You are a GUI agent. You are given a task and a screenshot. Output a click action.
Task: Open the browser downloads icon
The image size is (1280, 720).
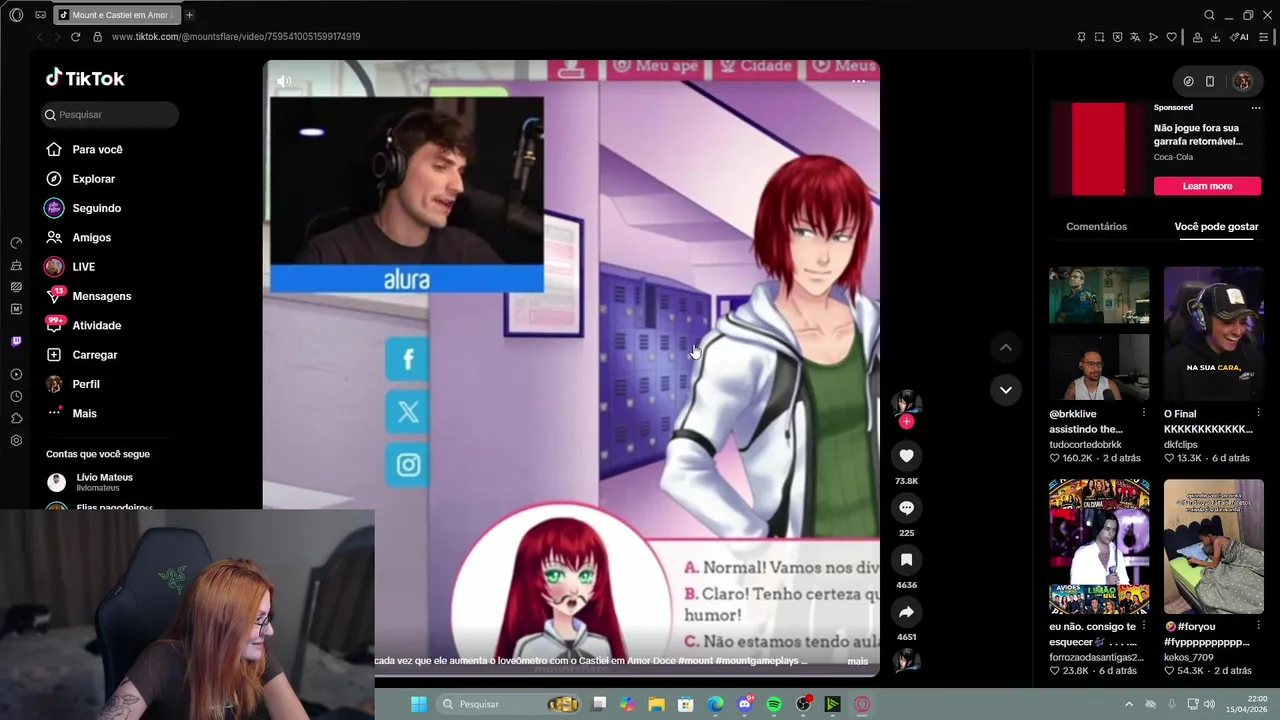pos(1215,37)
